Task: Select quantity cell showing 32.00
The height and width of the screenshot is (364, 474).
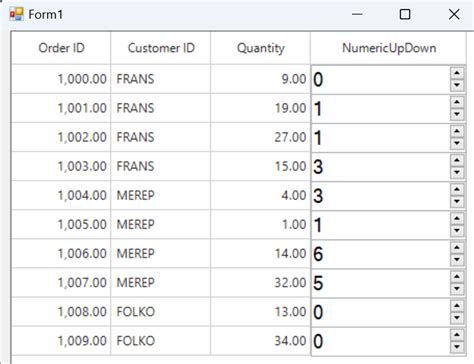Action: 261,283
